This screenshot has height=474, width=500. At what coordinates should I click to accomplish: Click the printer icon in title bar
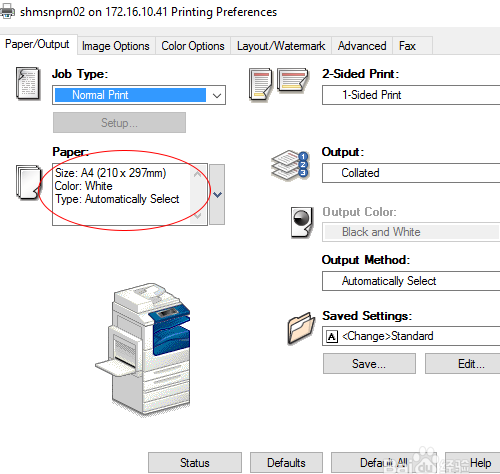click(7, 11)
